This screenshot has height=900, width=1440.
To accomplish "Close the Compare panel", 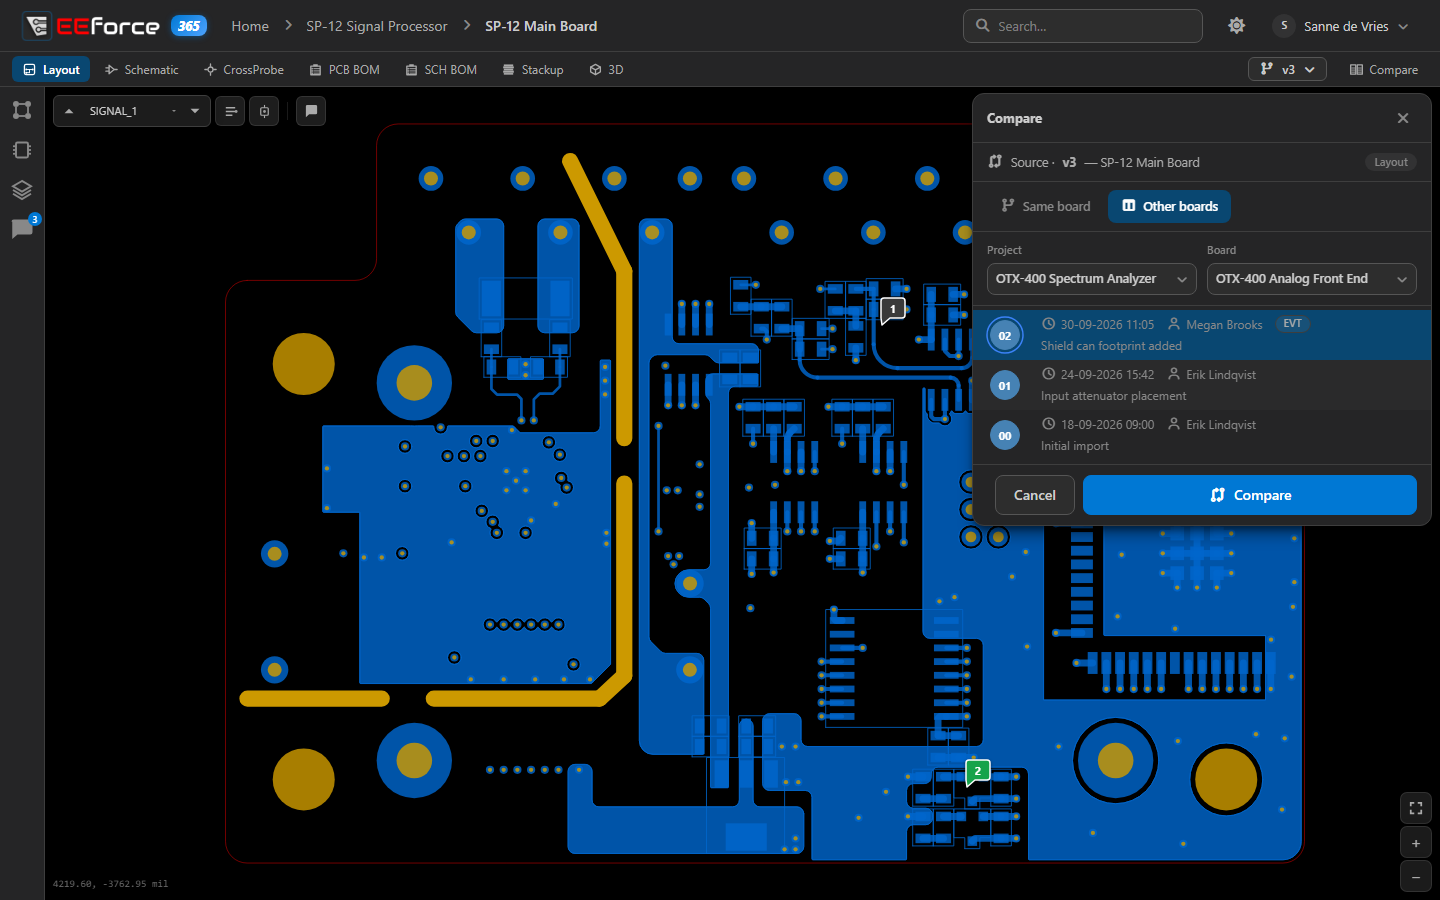I will 1403,118.
